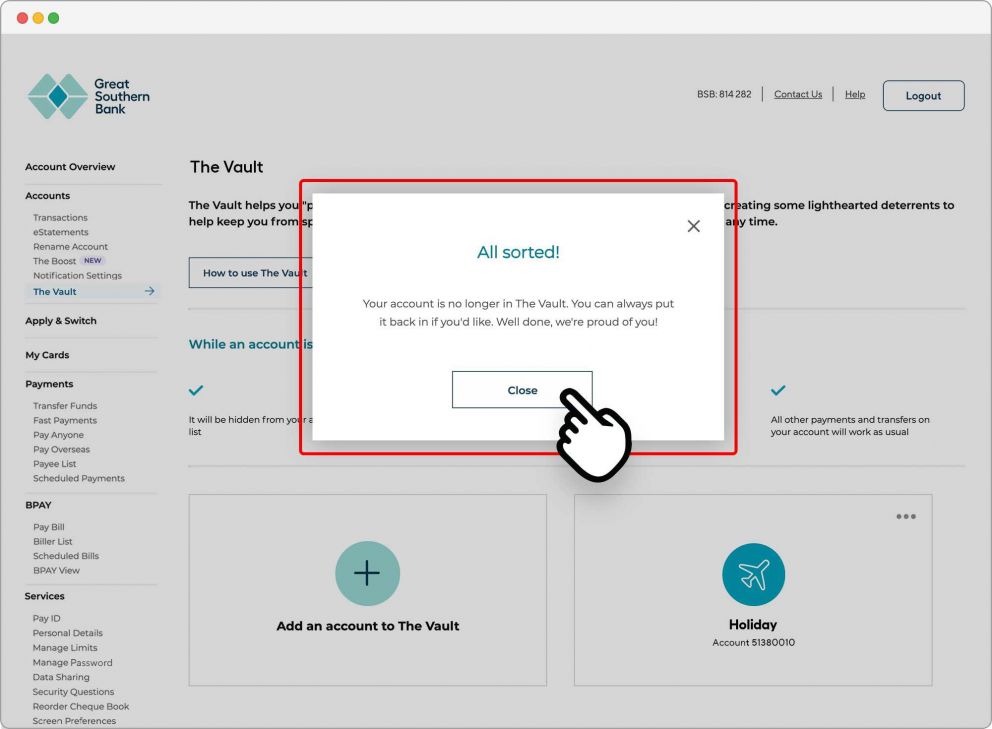Image resolution: width=992 pixels, height=729 pixels.
Task: Open Scheduled Payments
Action: (78, 478)
